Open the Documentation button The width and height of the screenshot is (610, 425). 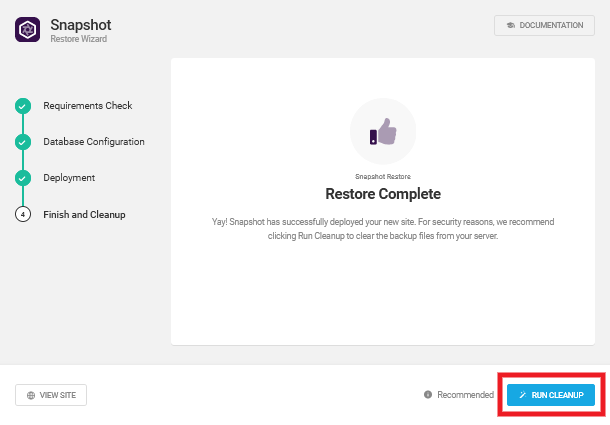[x=544, y=25]
